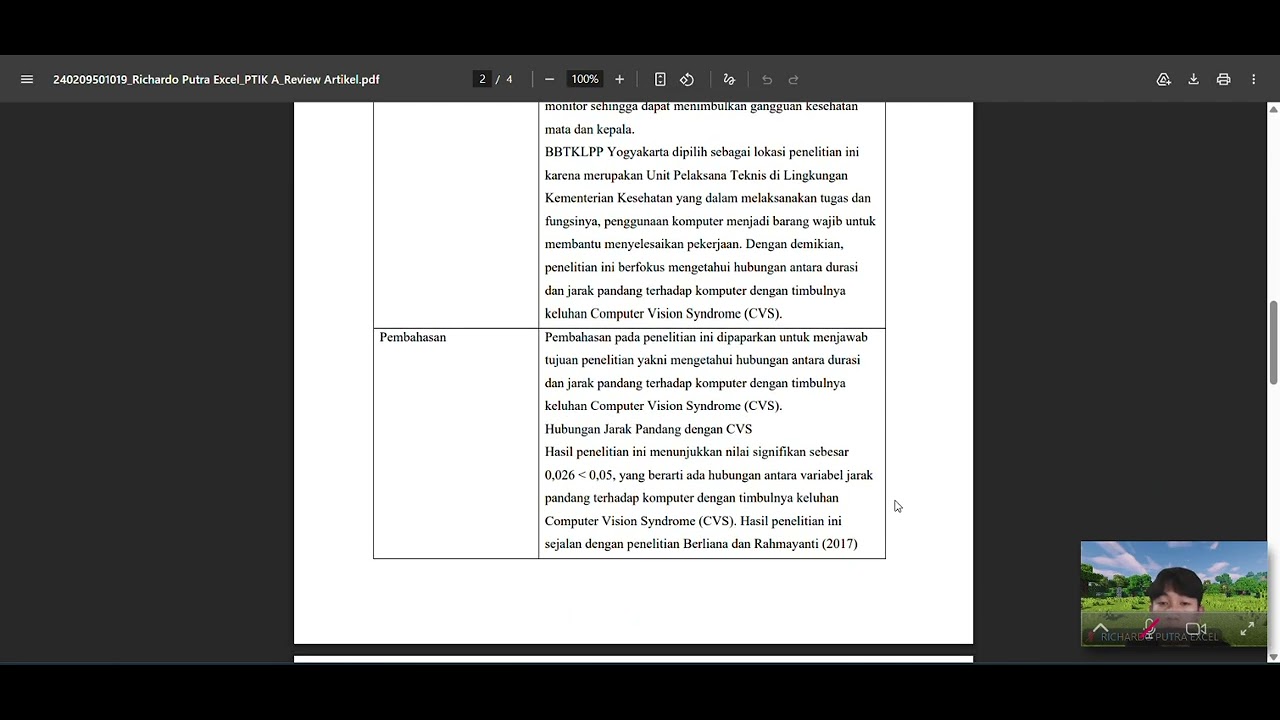Open the PDF viewer sidebar menu
1280x720 pixels.
[x=27, y=79]
